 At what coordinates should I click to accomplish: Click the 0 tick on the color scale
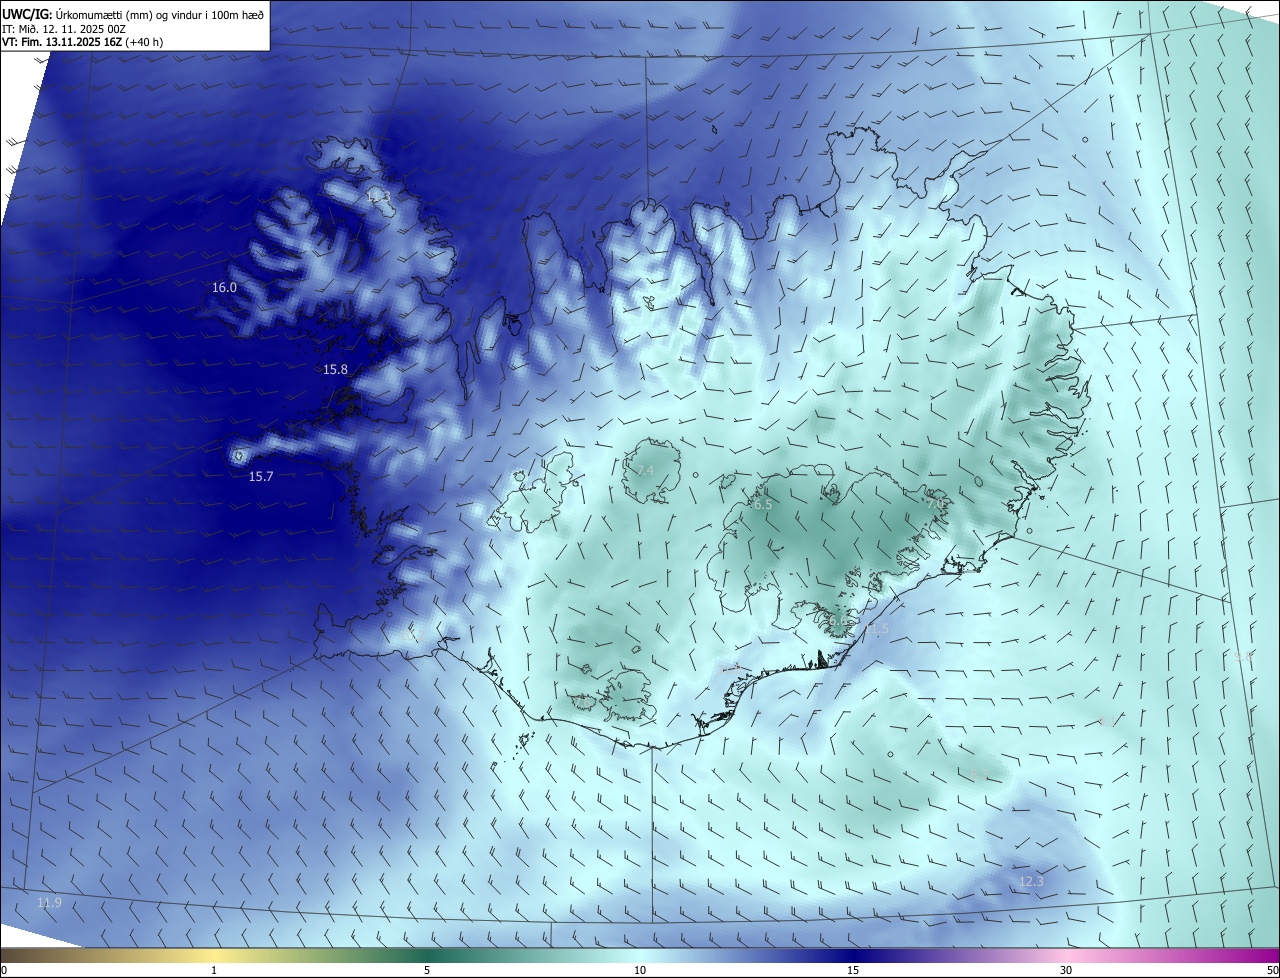[4, 971]
